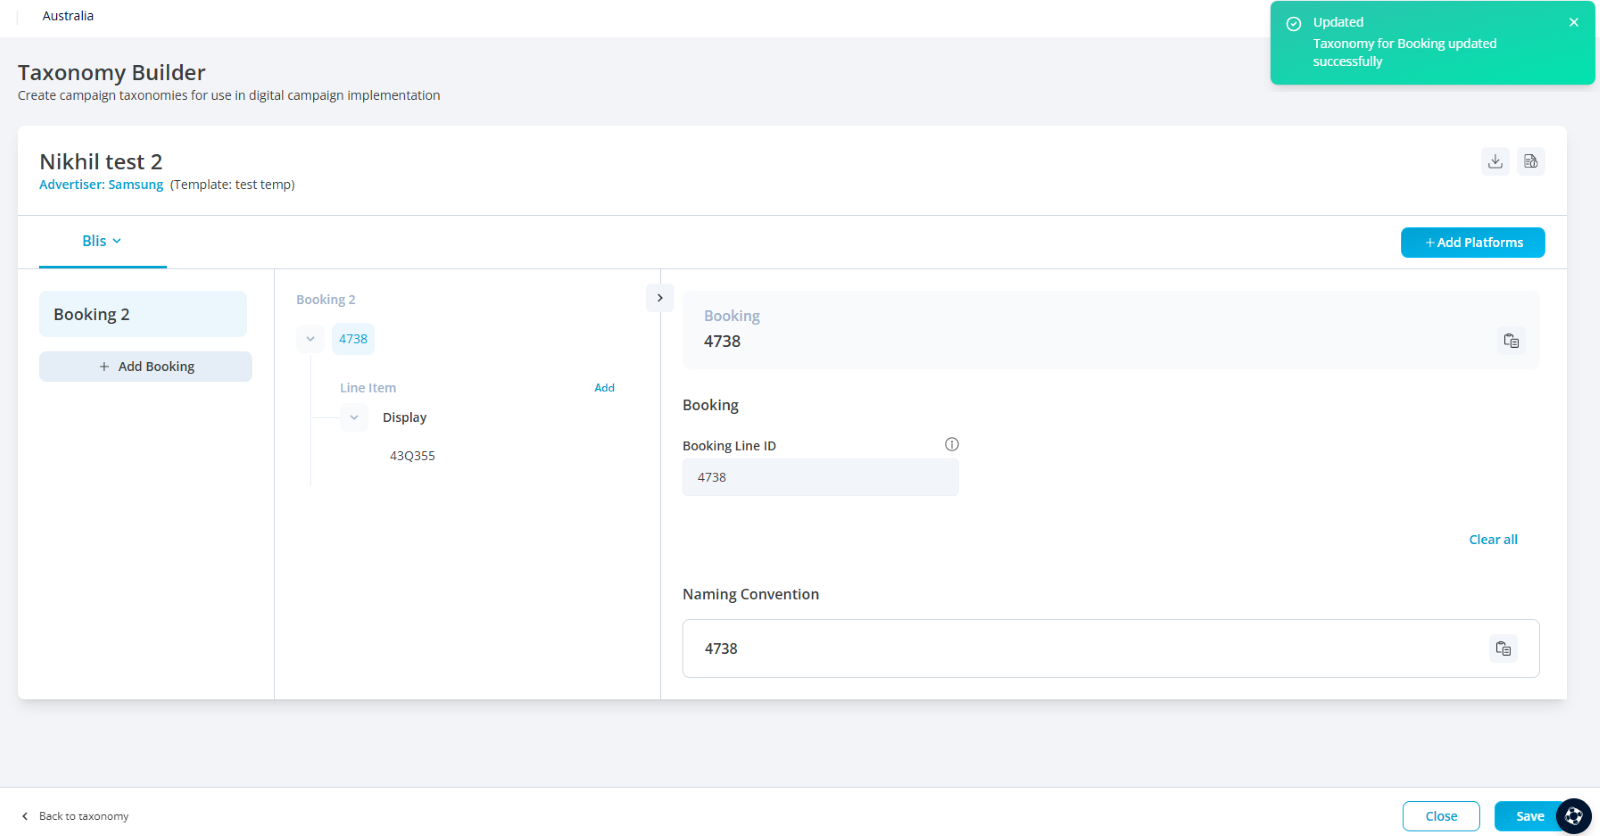Collapse the Display line item node

(x=354, y=418)
